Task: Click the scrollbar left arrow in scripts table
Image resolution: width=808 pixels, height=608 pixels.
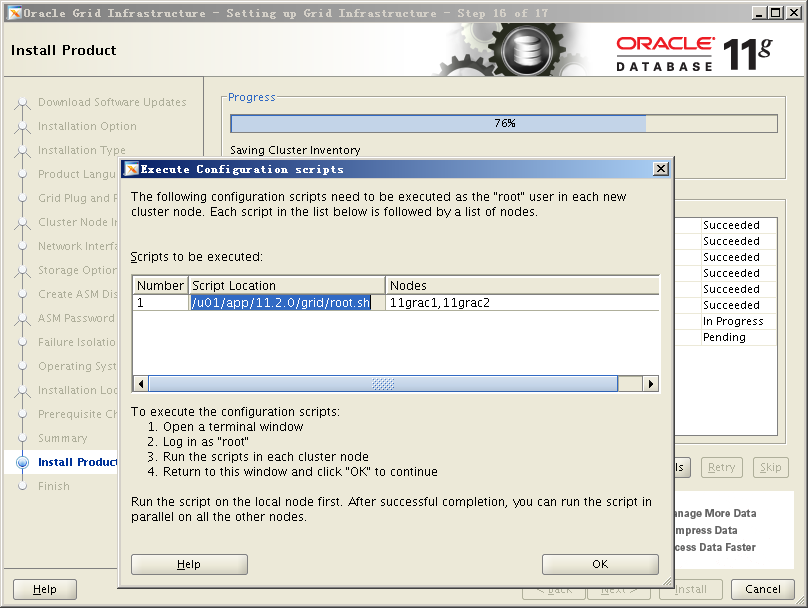Action: point(141,384)
